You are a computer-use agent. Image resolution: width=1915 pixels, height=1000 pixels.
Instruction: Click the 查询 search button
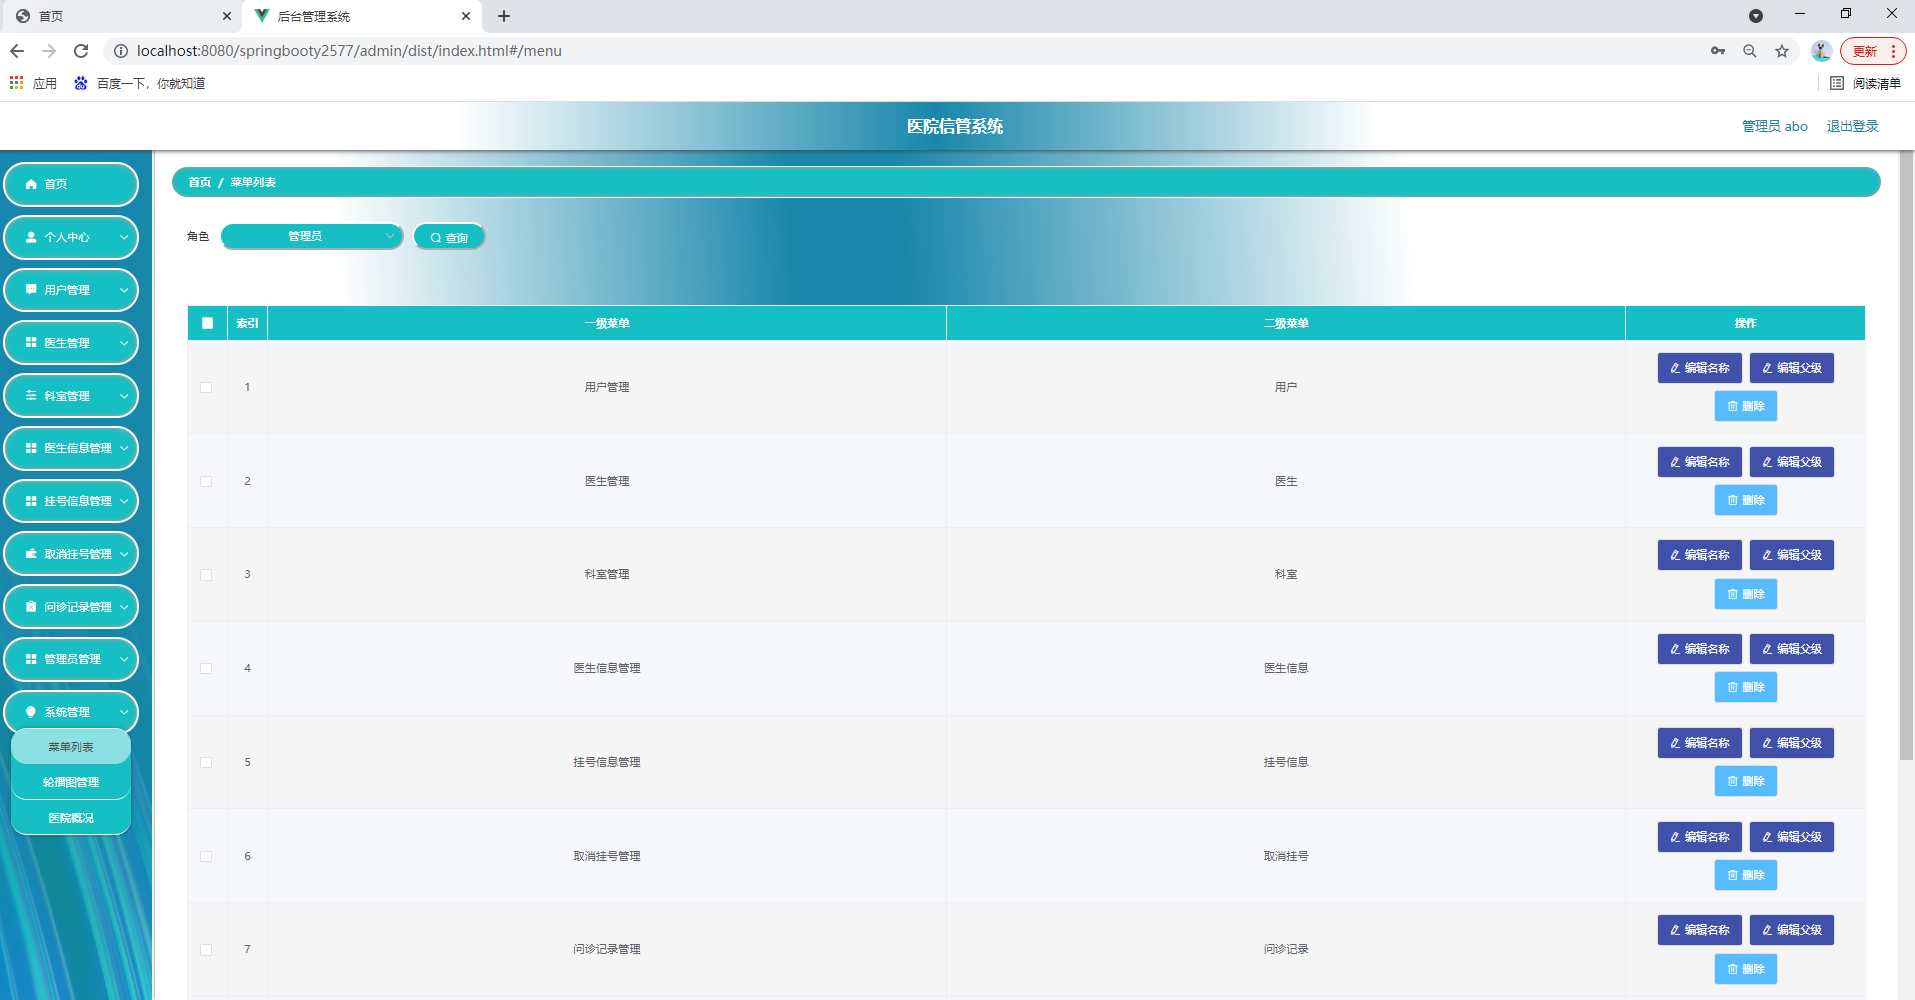pyautogui.click(x=449, y=237)
